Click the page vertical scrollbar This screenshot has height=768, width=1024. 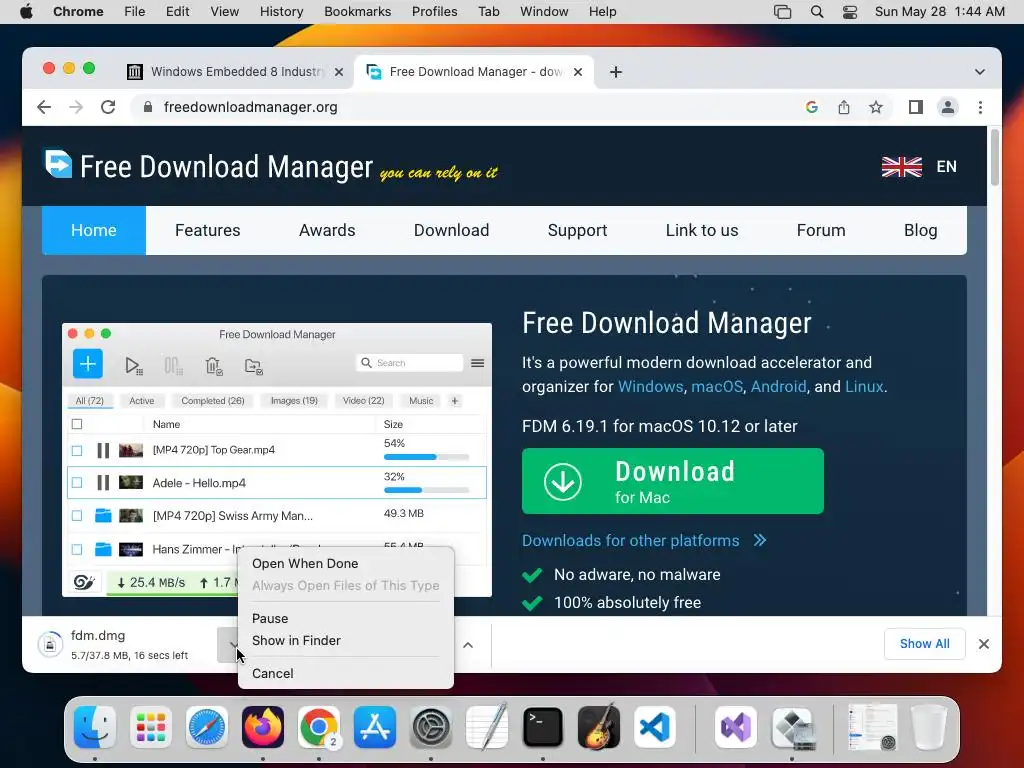995,157
